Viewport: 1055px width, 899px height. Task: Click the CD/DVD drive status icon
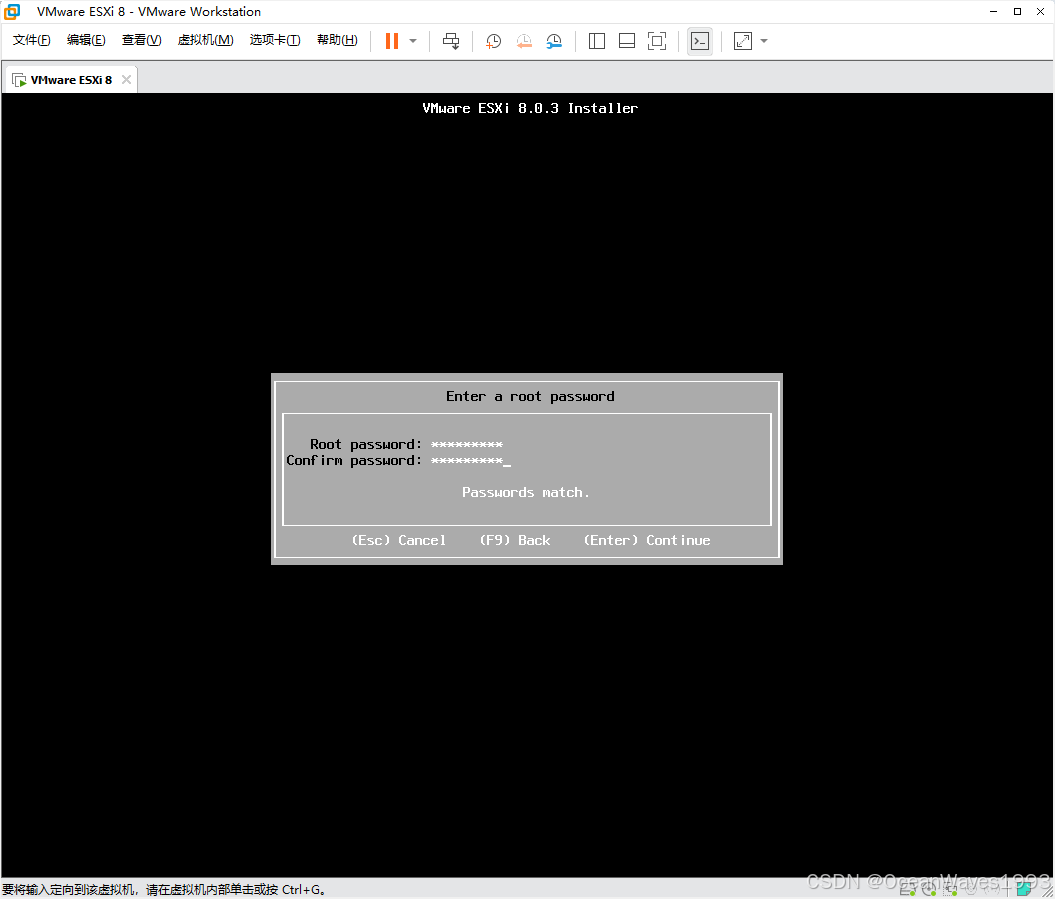[929, 890]
